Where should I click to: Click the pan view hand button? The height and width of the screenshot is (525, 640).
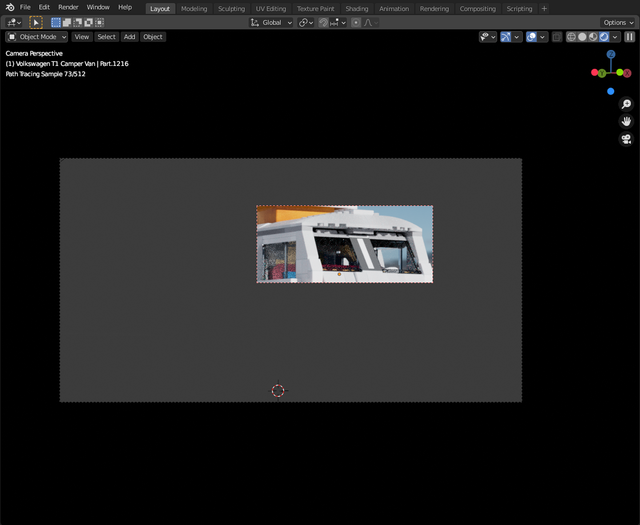626,122
